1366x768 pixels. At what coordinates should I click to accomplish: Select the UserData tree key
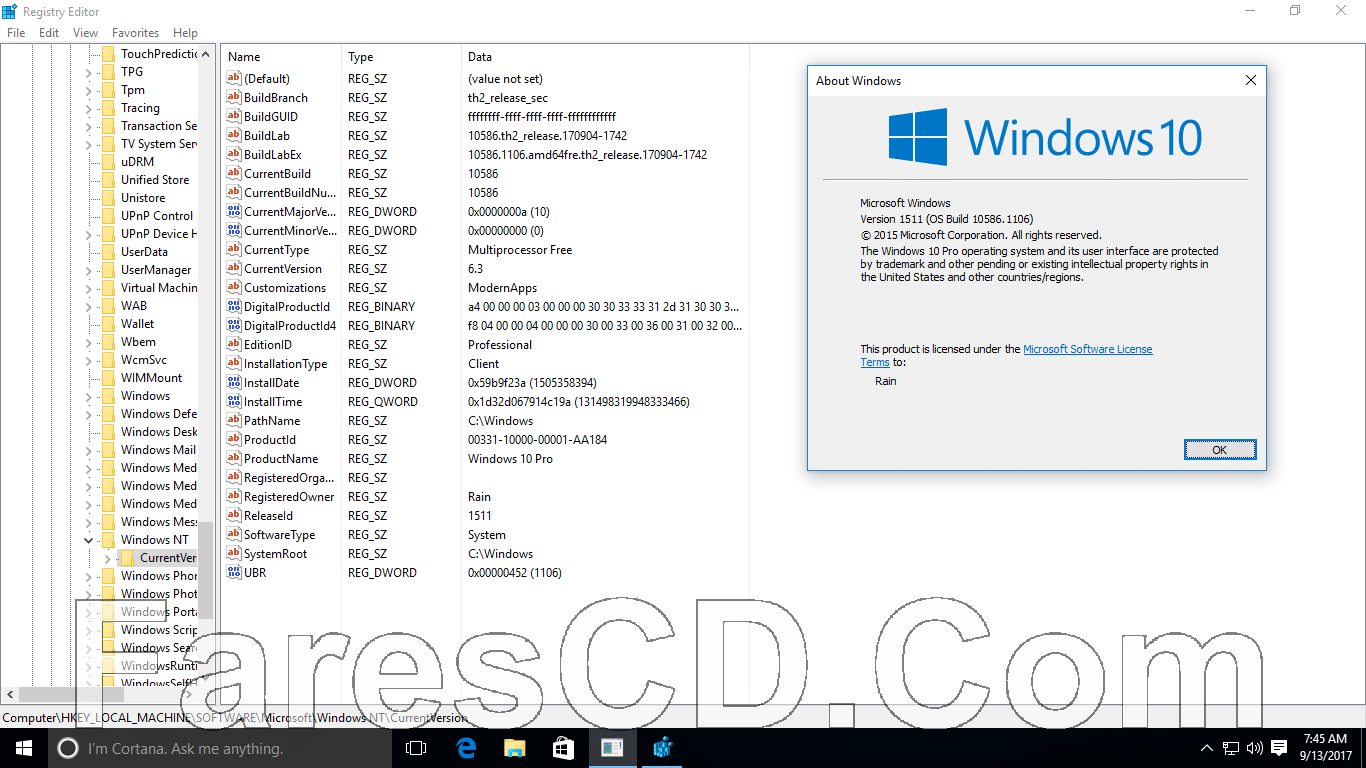(145, 252)
